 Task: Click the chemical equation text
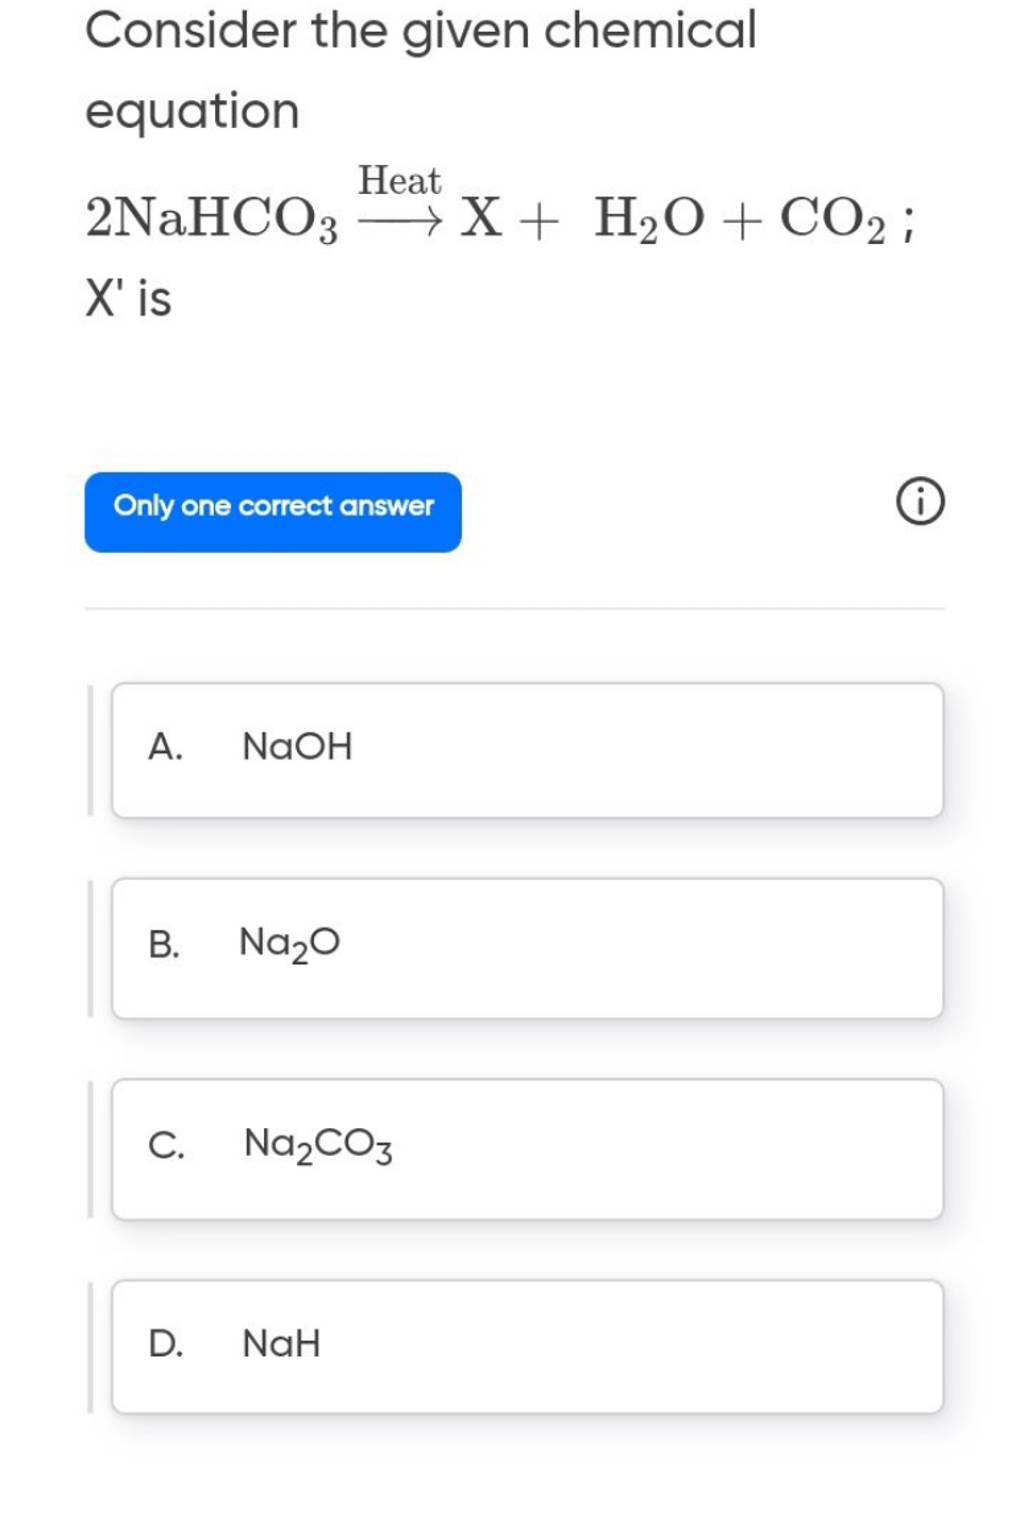click(x=500, y=218)
